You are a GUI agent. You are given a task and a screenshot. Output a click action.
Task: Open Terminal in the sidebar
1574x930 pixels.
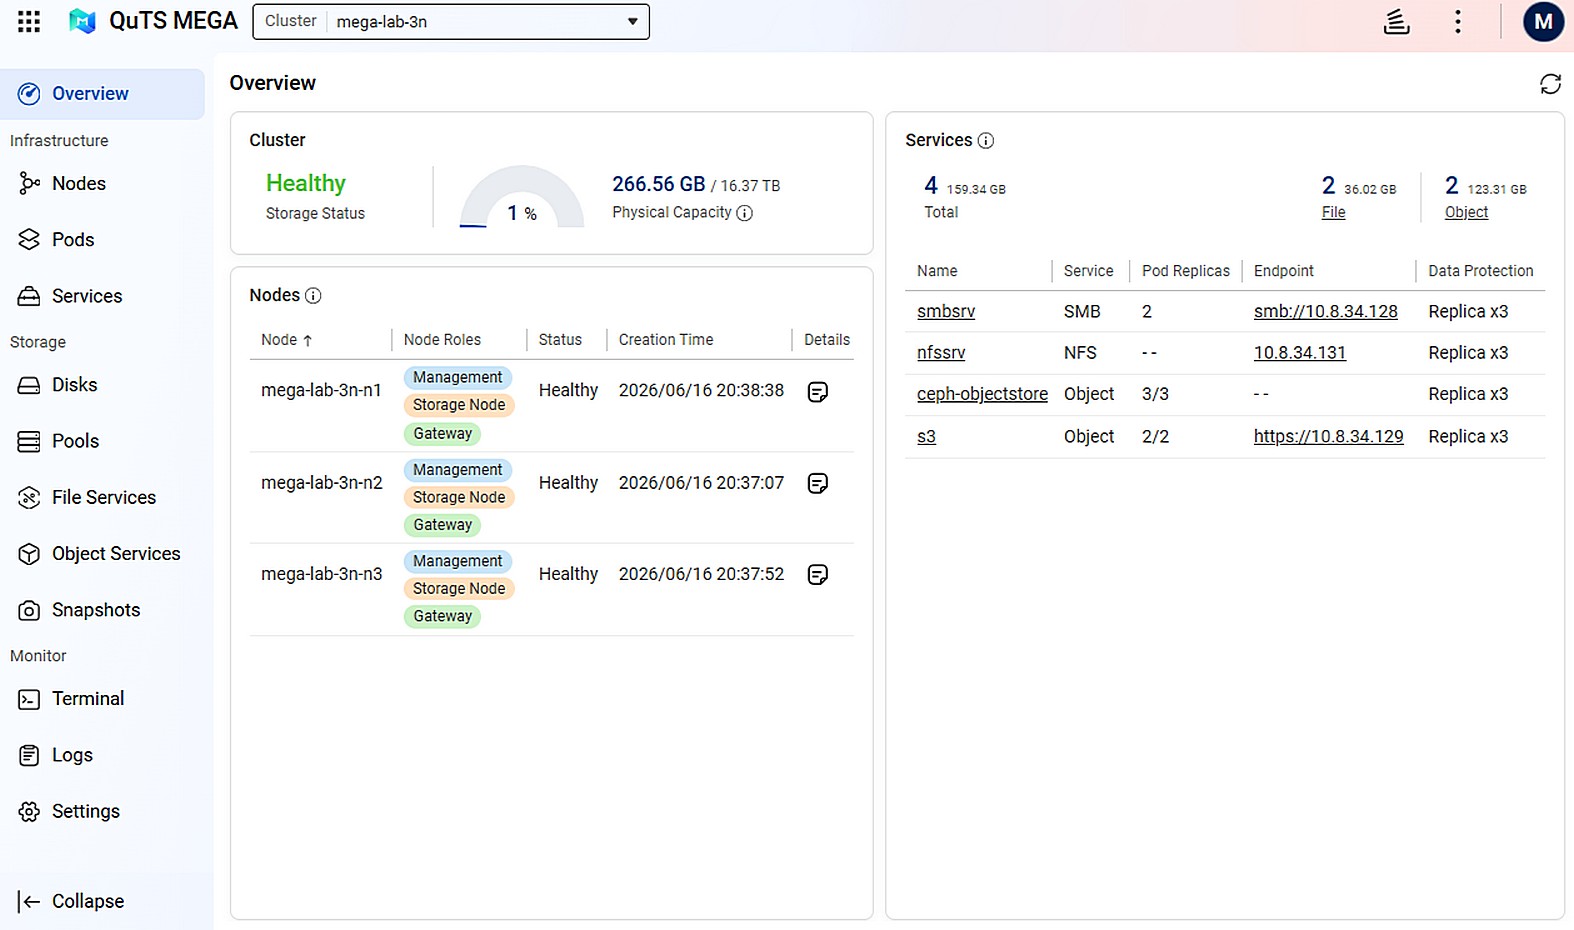[x=102, y=699]
